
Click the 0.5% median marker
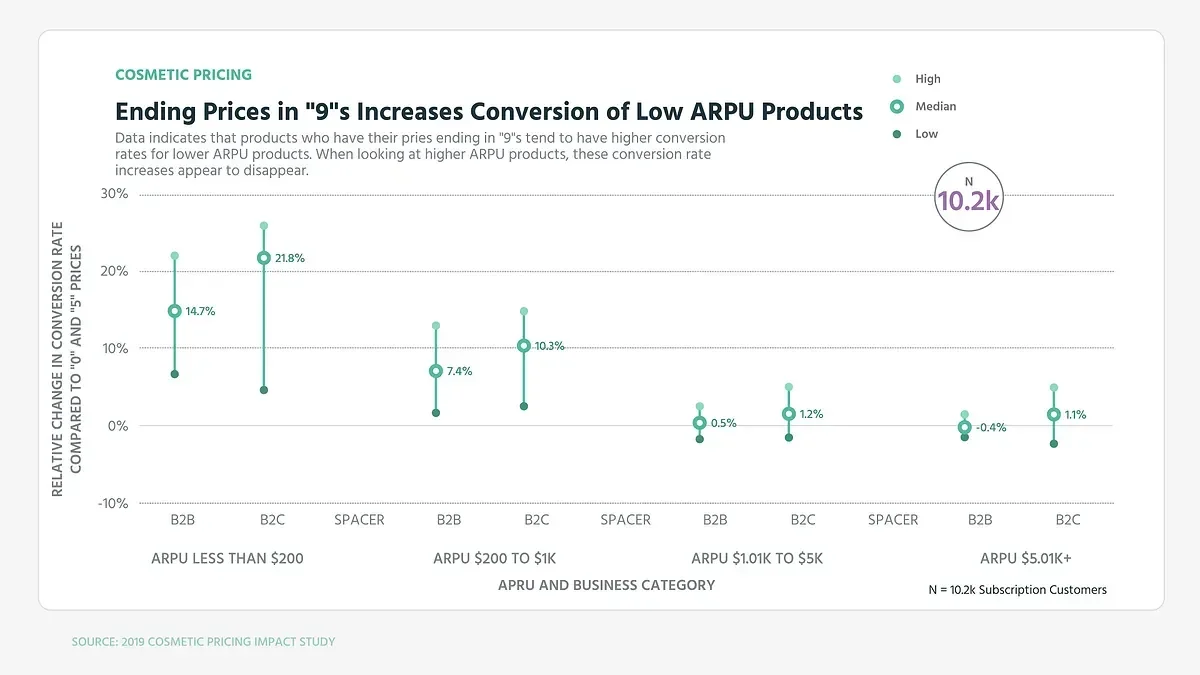[700, 423]
